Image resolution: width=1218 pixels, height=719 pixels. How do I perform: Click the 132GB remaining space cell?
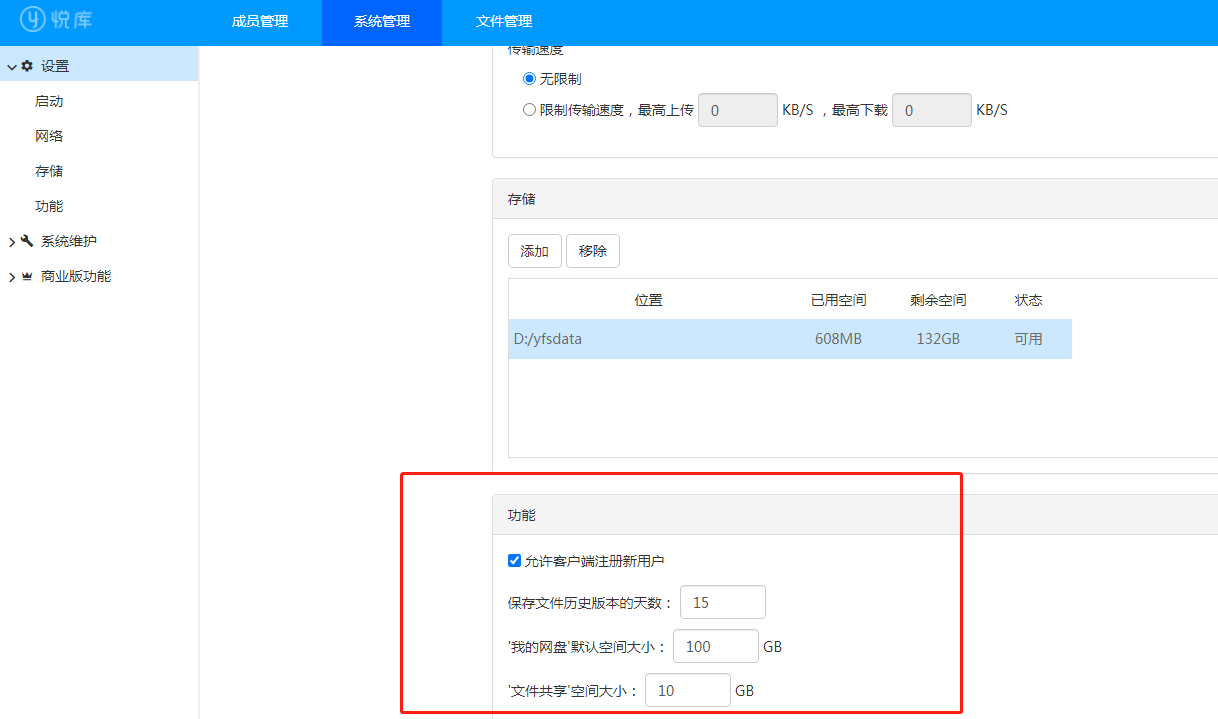click(938, 339)
